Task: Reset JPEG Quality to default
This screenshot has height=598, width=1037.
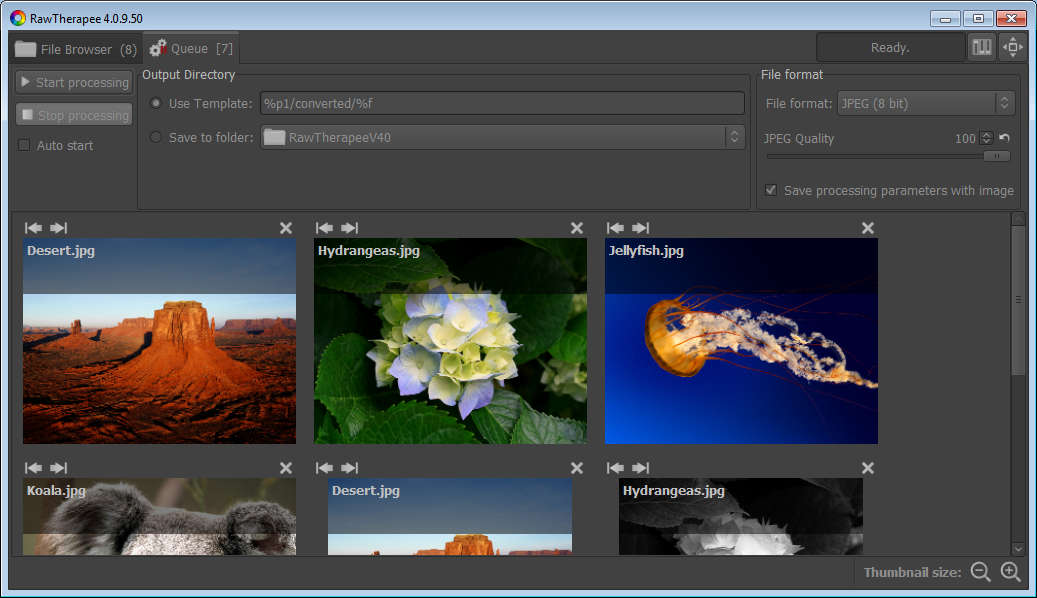Action: (1004, 139)
